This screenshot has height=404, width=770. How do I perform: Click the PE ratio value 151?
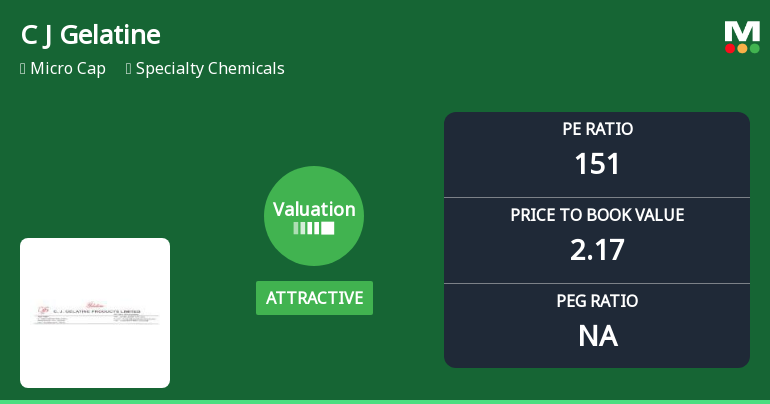[x=597, y=163]
